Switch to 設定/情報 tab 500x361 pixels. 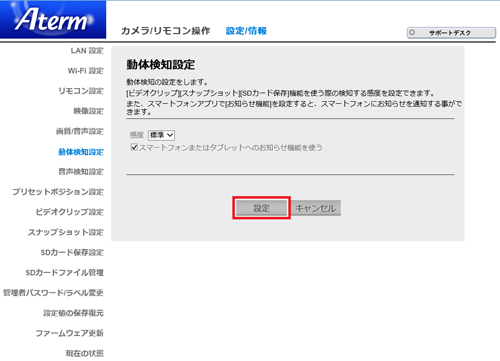click(246, 31)
